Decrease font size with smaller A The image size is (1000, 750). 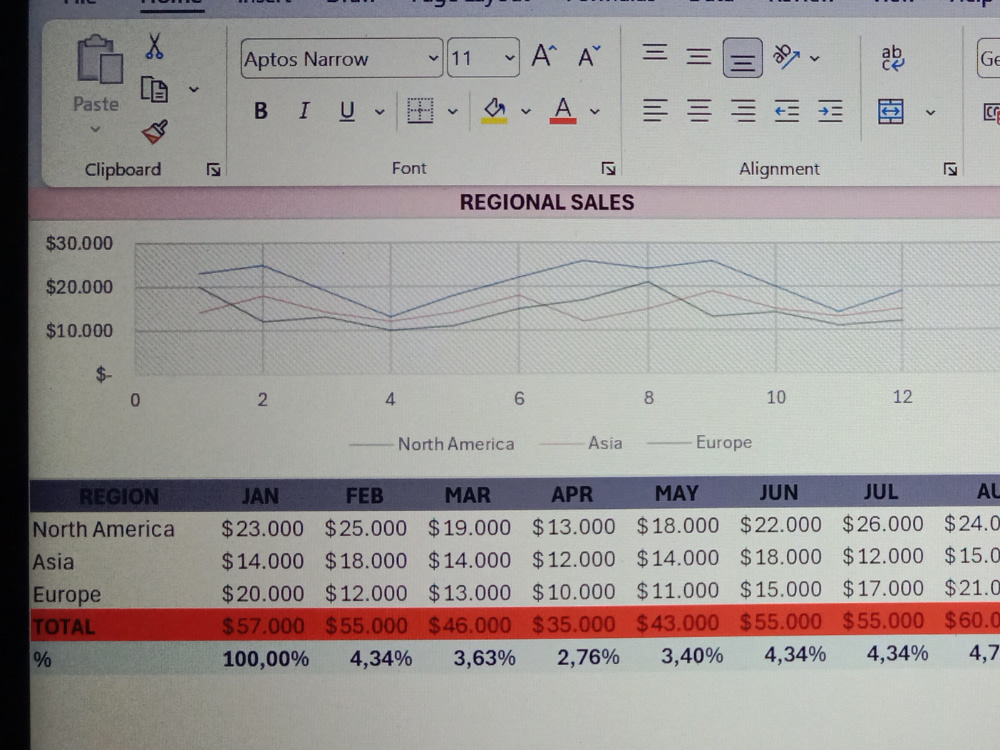(x=589, y=57)
